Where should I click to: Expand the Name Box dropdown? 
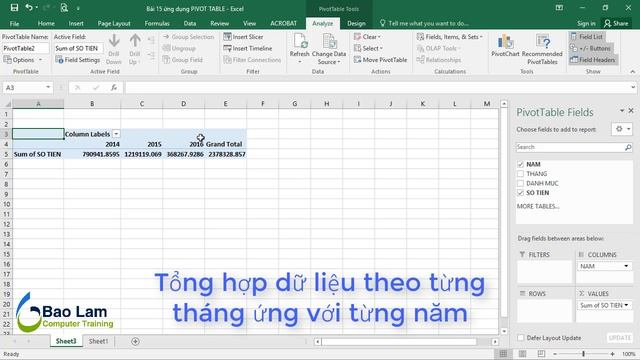(x=48, y=87)
